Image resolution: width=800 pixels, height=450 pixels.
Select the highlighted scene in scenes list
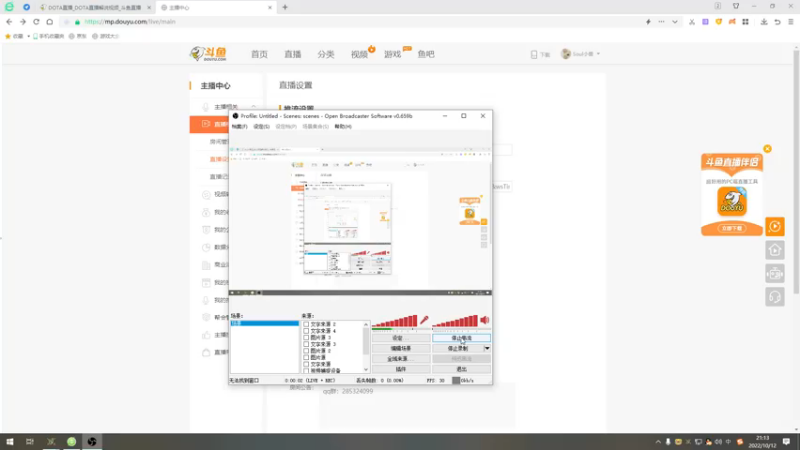click(x=264, y=323)
